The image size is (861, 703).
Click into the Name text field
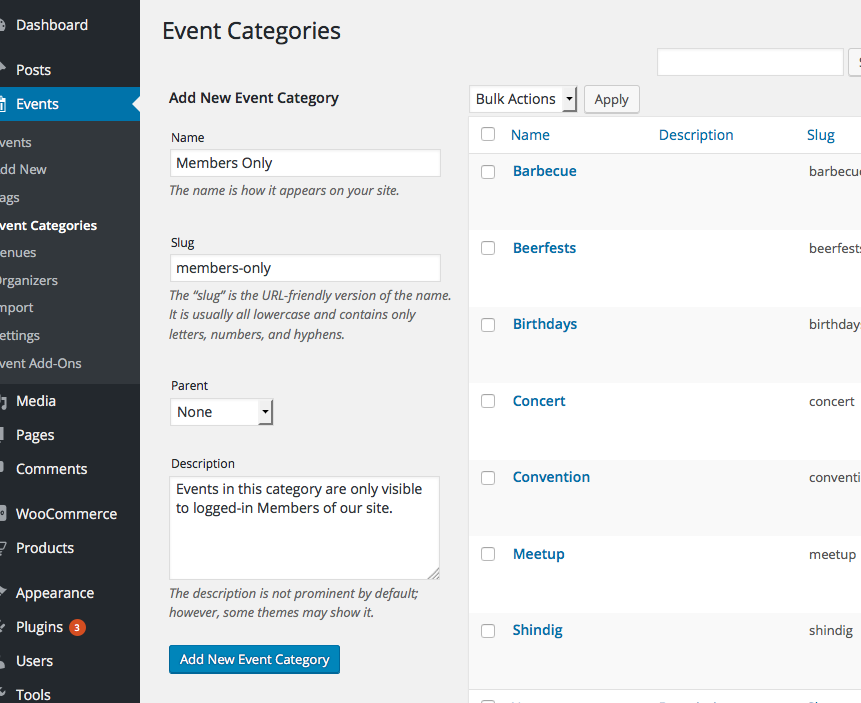point(305,163)
